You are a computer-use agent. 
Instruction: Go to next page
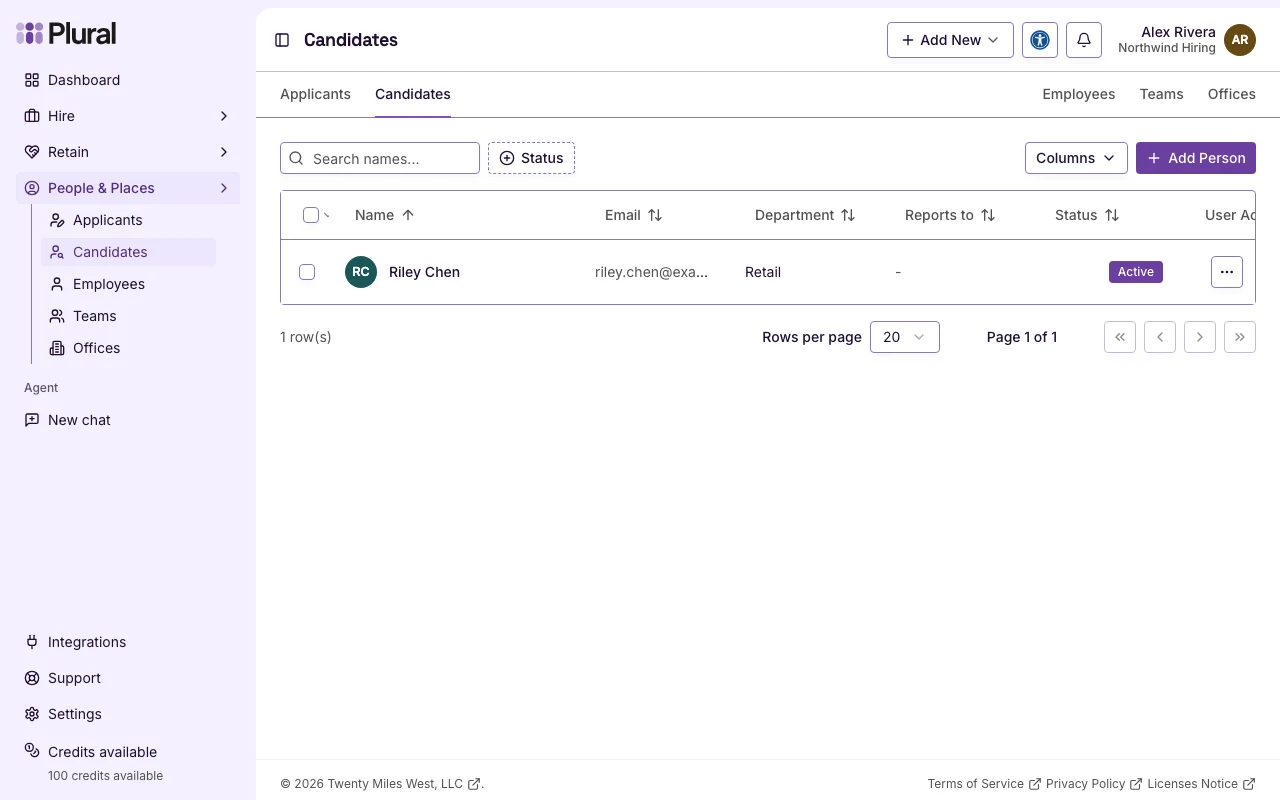1200,337
